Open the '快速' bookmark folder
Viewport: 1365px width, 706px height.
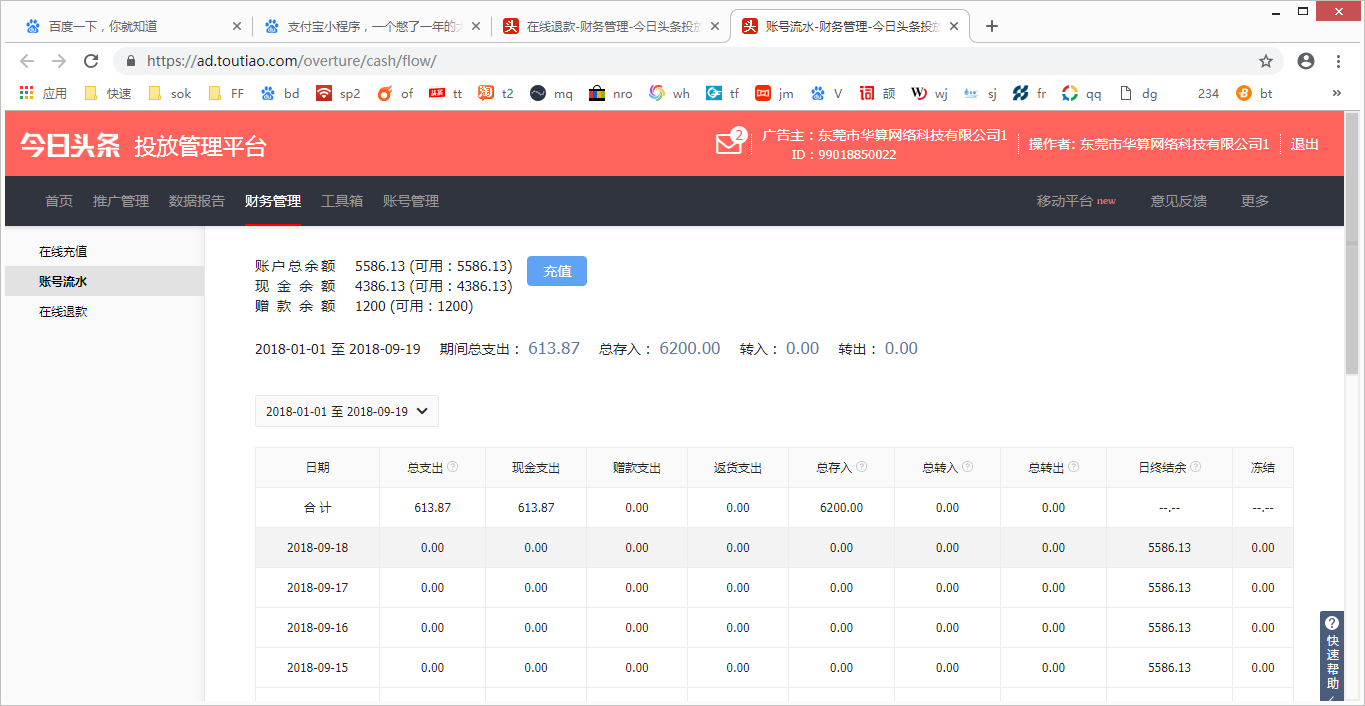108,93
